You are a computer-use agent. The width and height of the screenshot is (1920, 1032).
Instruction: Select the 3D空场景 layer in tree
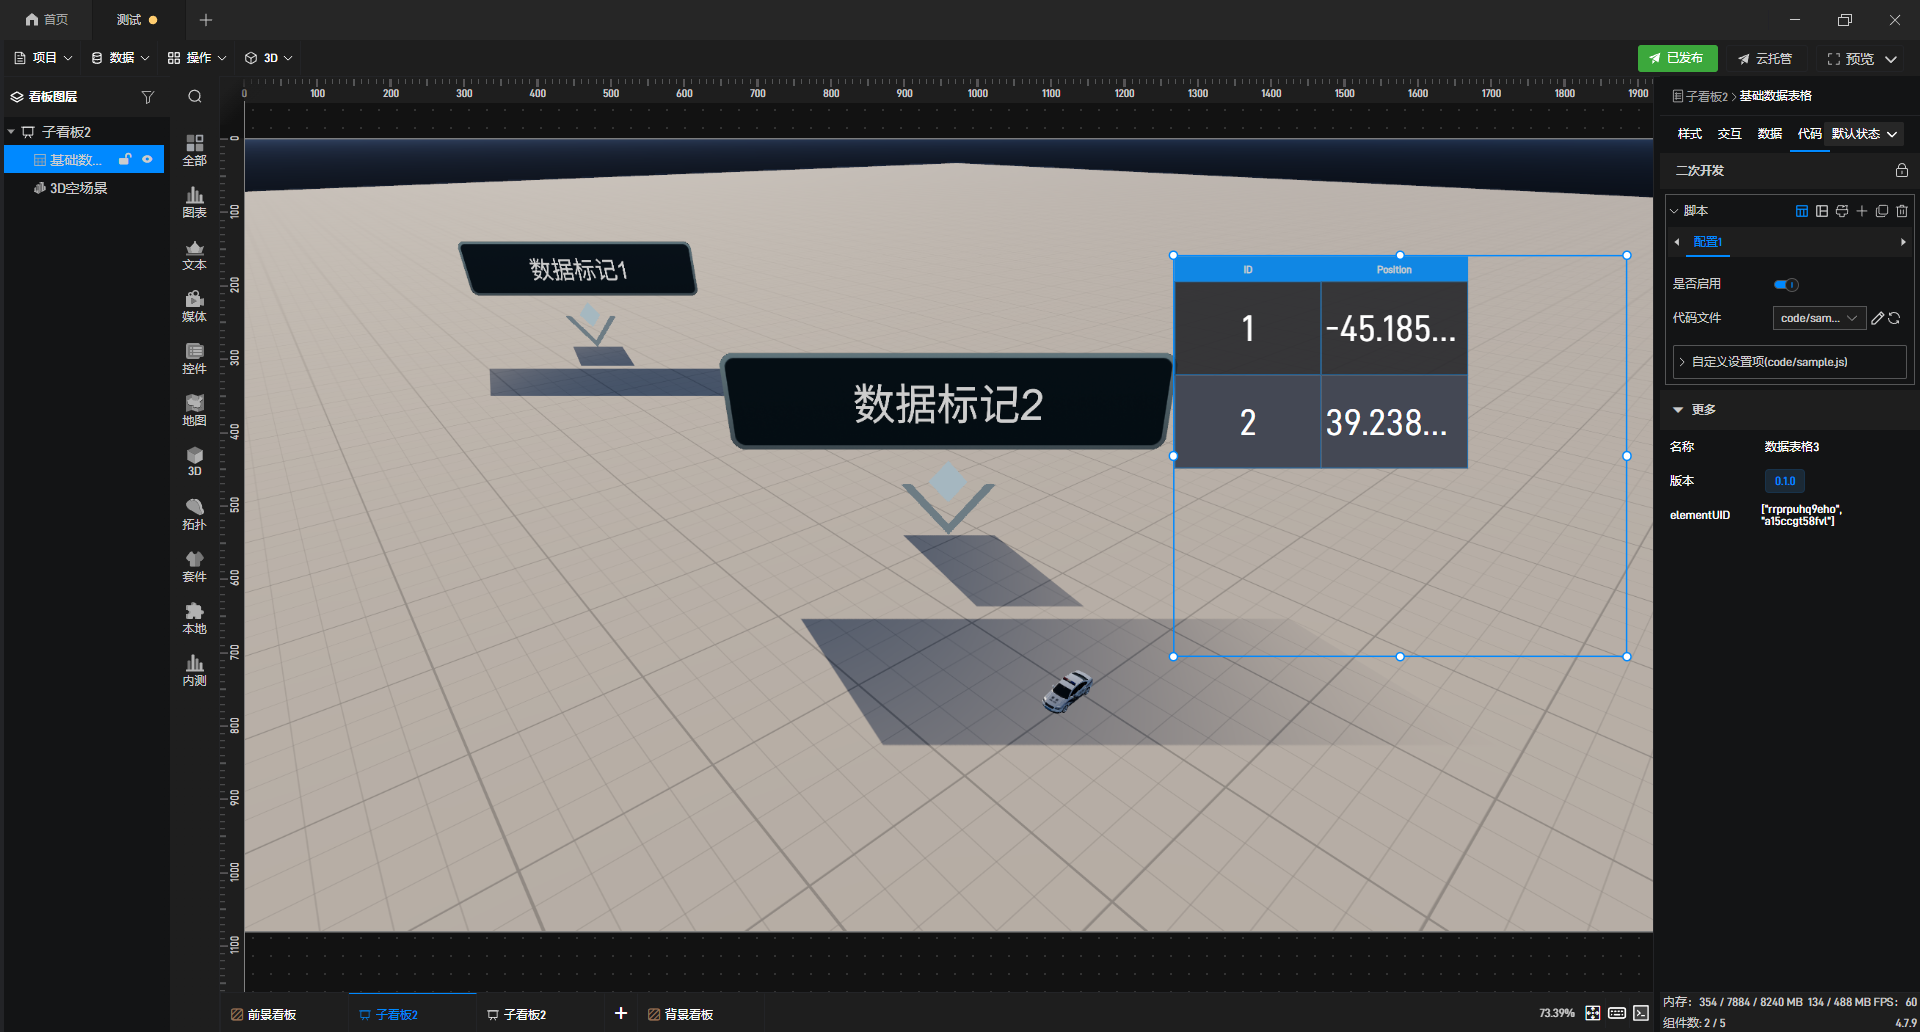[x=79, y=188]
